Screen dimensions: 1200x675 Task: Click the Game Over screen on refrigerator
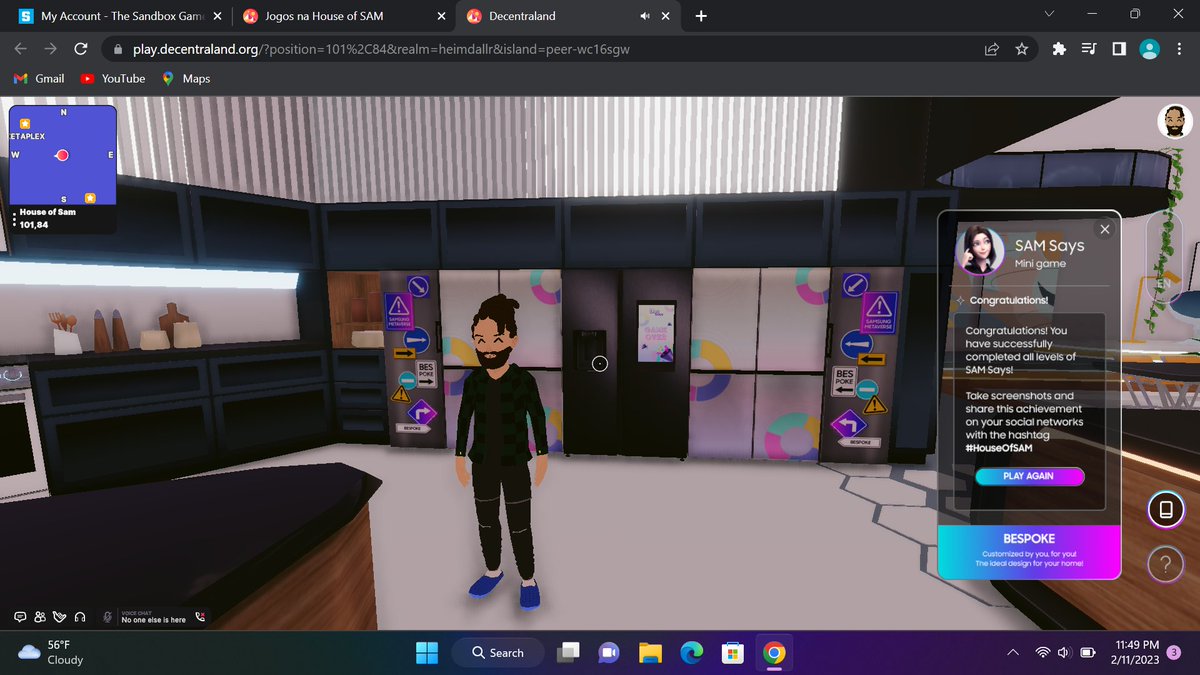coord(656,332)
